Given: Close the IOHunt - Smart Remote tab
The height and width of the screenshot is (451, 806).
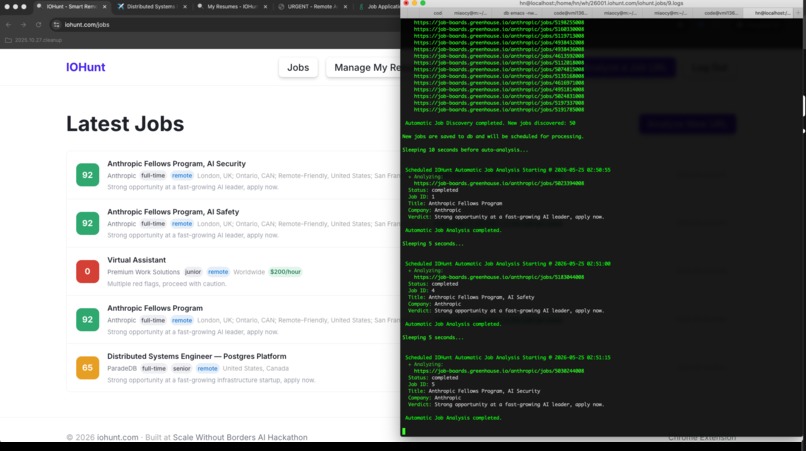Looking at the screenshot, I should (x=104, y=7).
